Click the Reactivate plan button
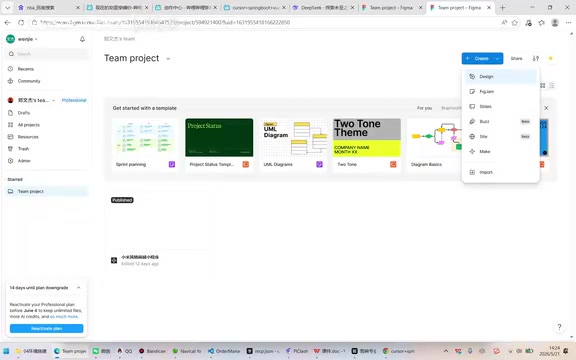This screenshot has height=360, width=576. (x=46, y=328)
